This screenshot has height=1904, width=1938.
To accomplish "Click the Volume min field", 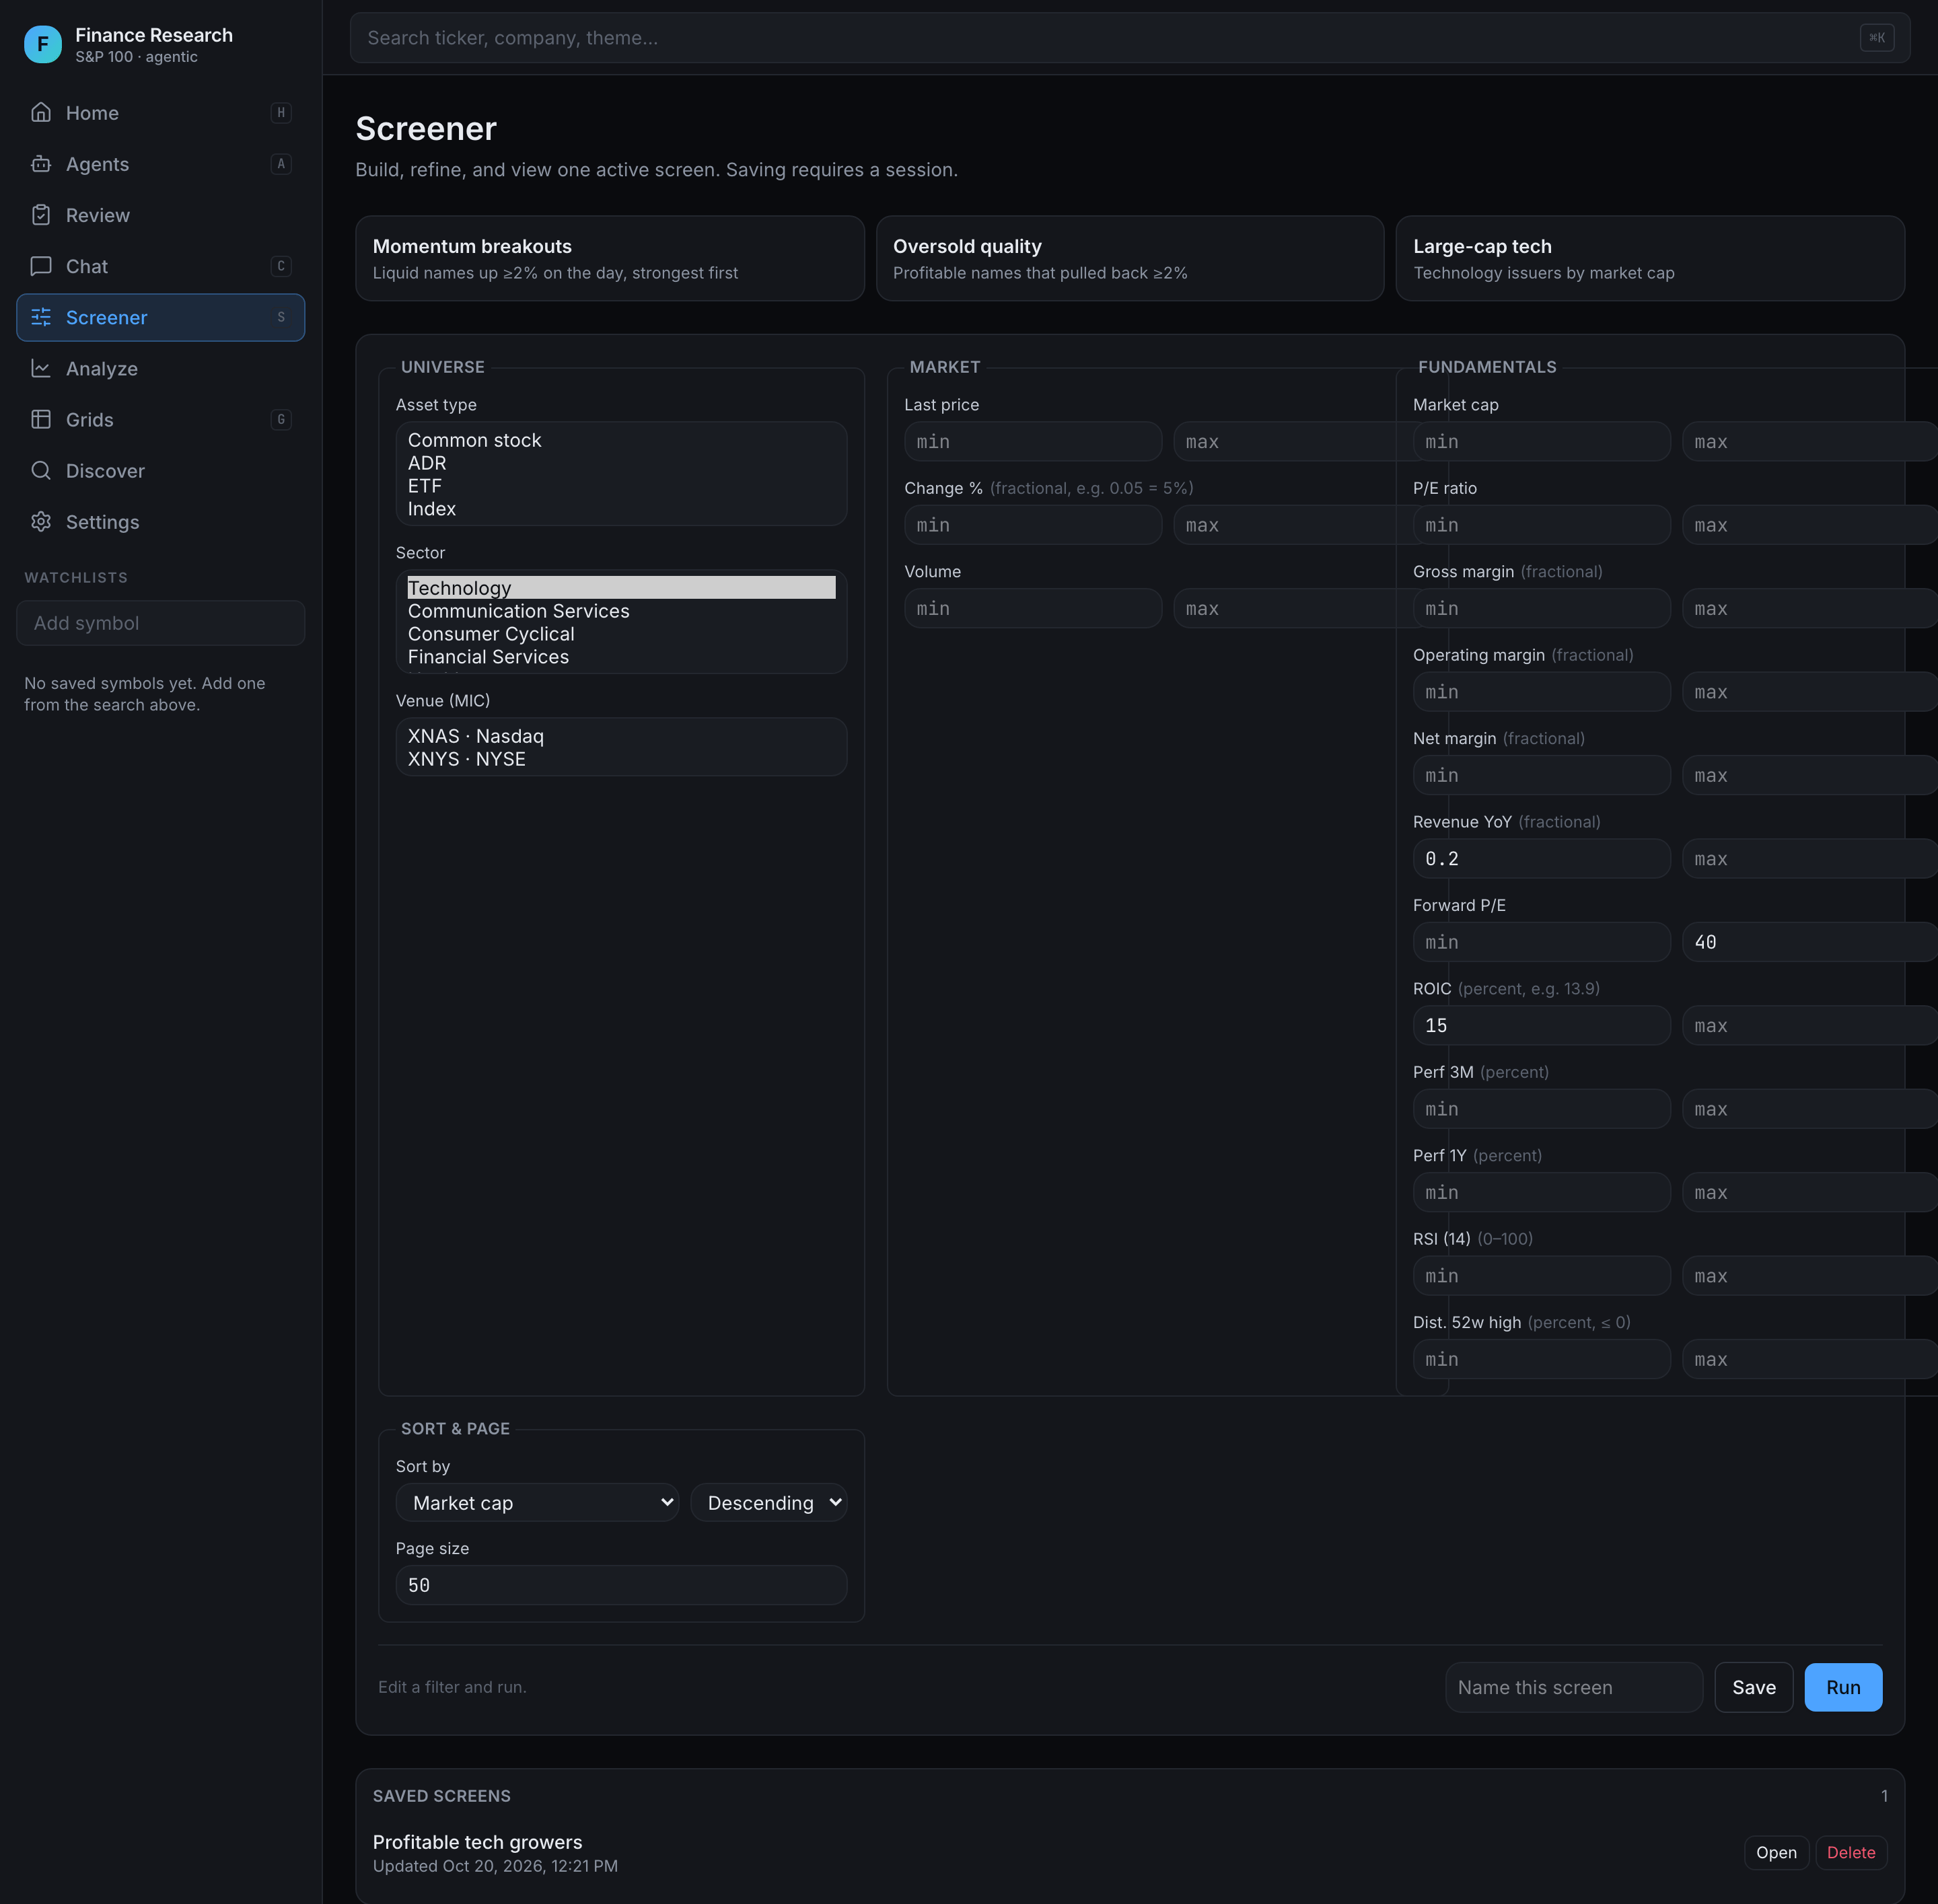I will pos(1033,608).
